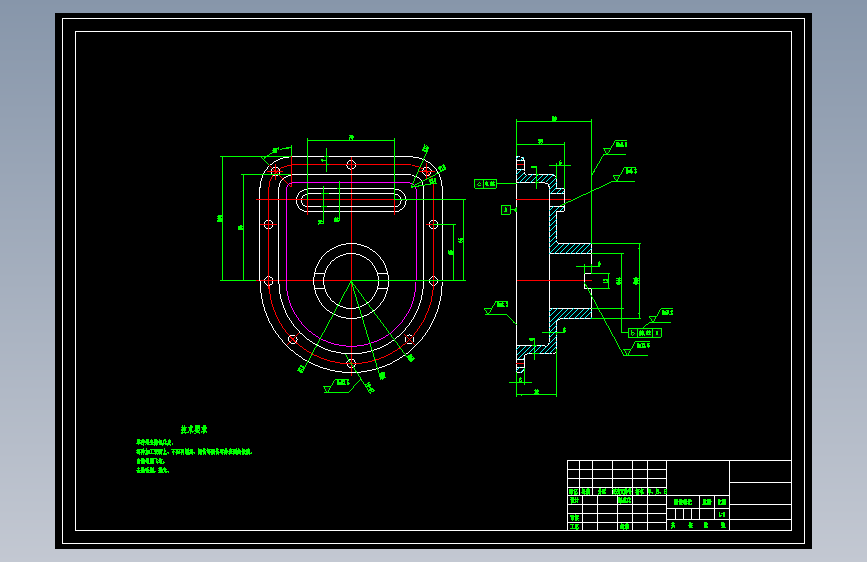Viewport: 867px width, 562px height.
Task: Click the first line of technical requirement notes
Action: pyautogui.click(x=155, y=443)
